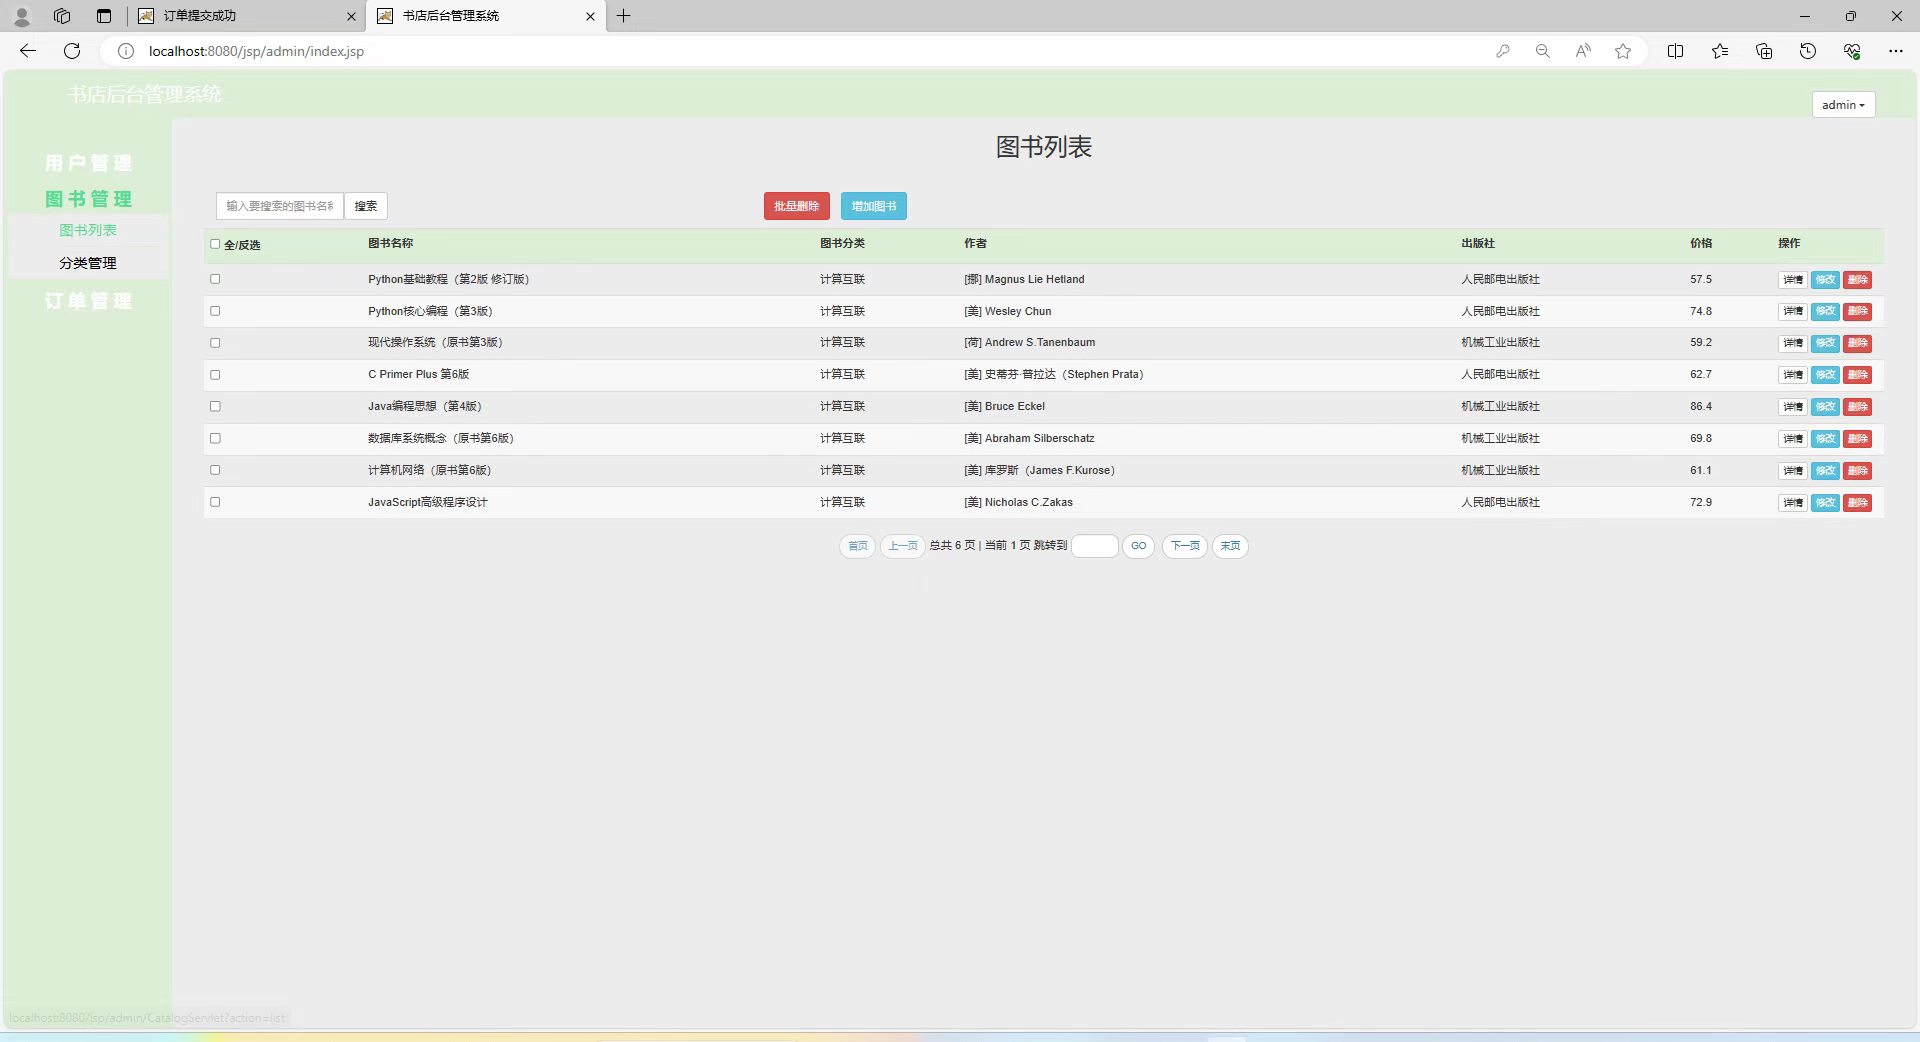Image resolution: width=1920 pixels, height=1042 pixels.
Task: Delete the JavaScript高级程序设计 row
Action: point(1858,503)
